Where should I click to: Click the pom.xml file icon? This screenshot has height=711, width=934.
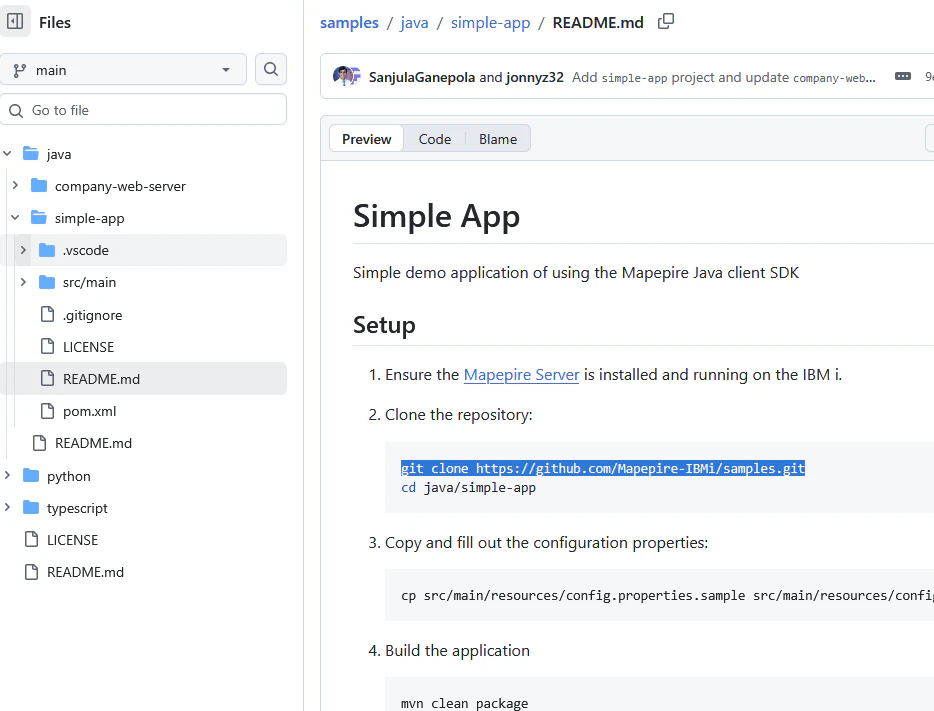click(x=47, y=411)
